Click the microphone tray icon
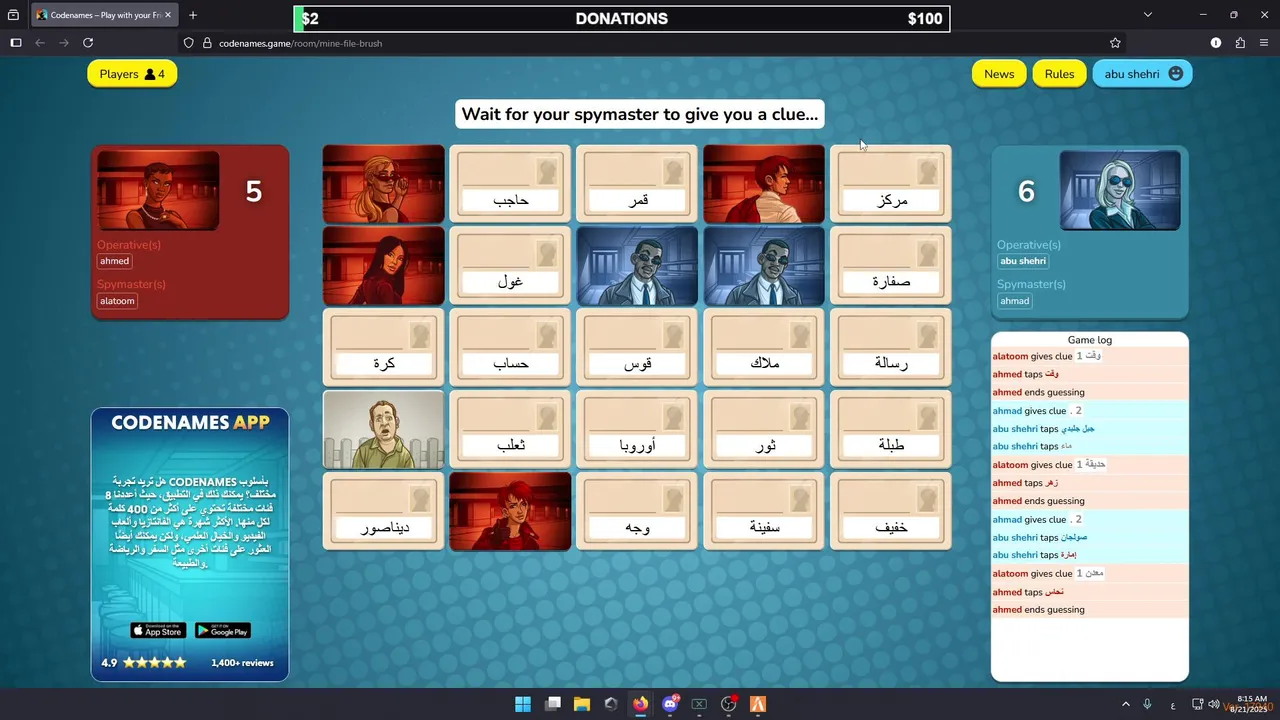1280x720 pixels. click(x=1147, y=704)
